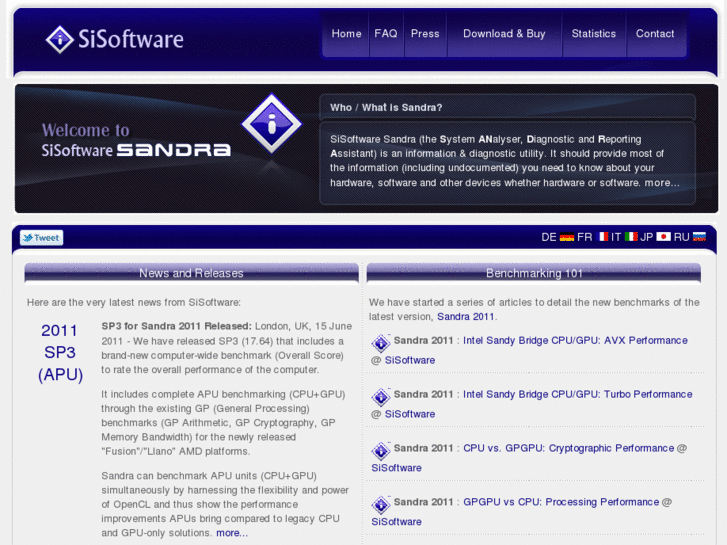Open Download & Buy menu item
727x545 pixels.
[x=504, y=34]
